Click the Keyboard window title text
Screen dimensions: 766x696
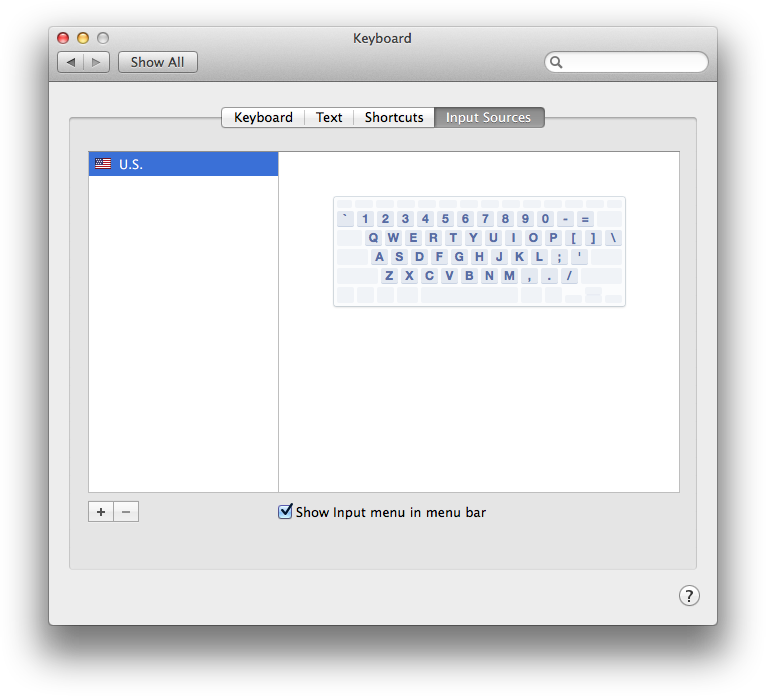pos(382,38)
